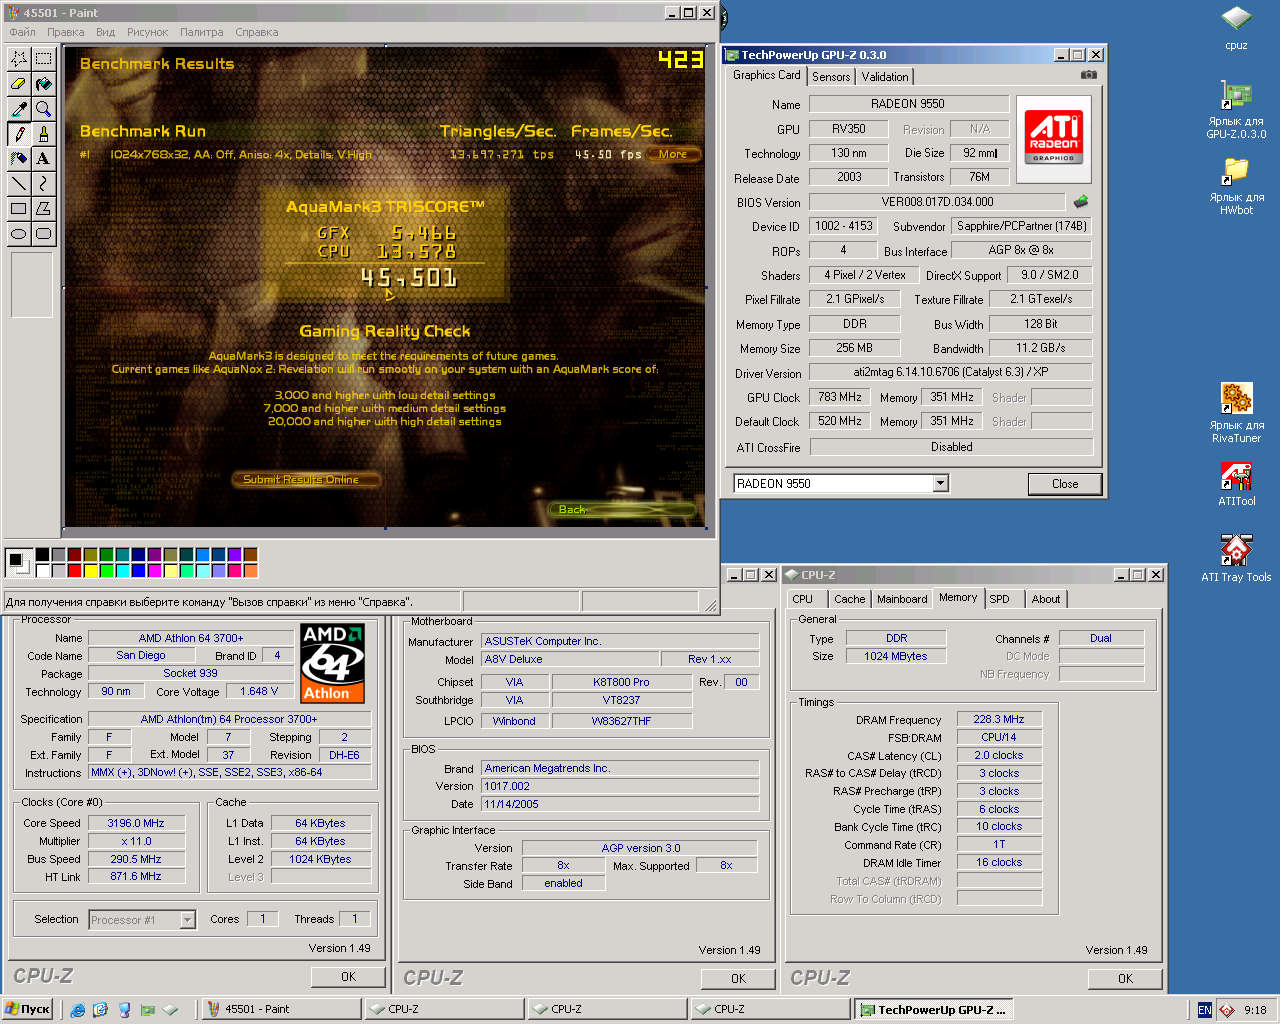
Task: Select the Pick Color eyedropper tool
Action: pos(18,109)
